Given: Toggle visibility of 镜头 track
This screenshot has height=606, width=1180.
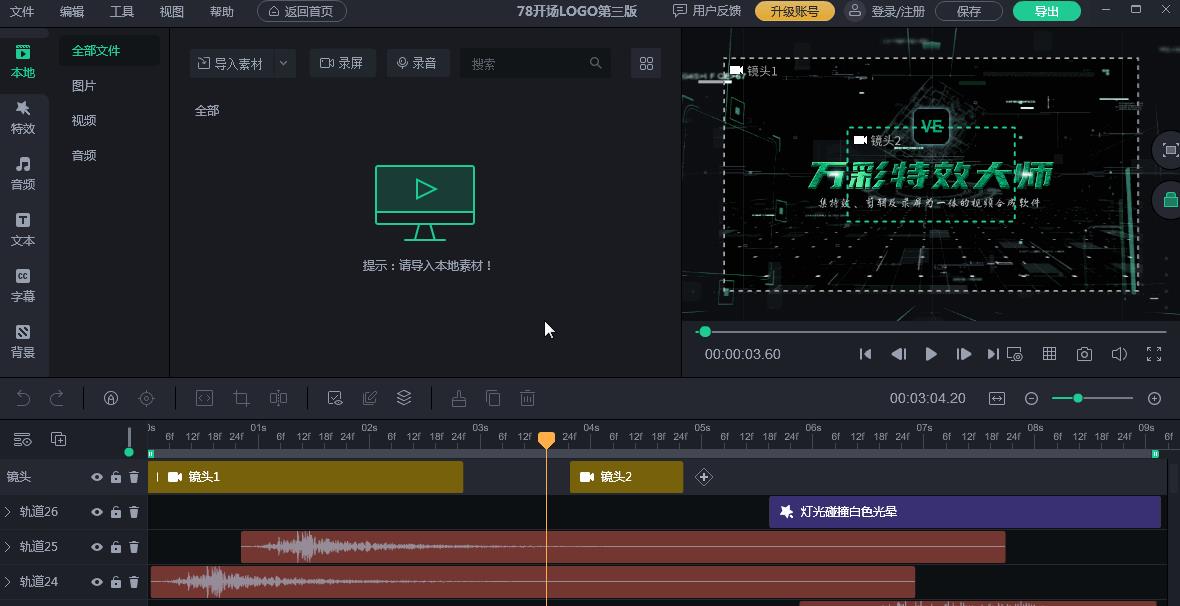Looking at the screenshot, I should (96, 477).
